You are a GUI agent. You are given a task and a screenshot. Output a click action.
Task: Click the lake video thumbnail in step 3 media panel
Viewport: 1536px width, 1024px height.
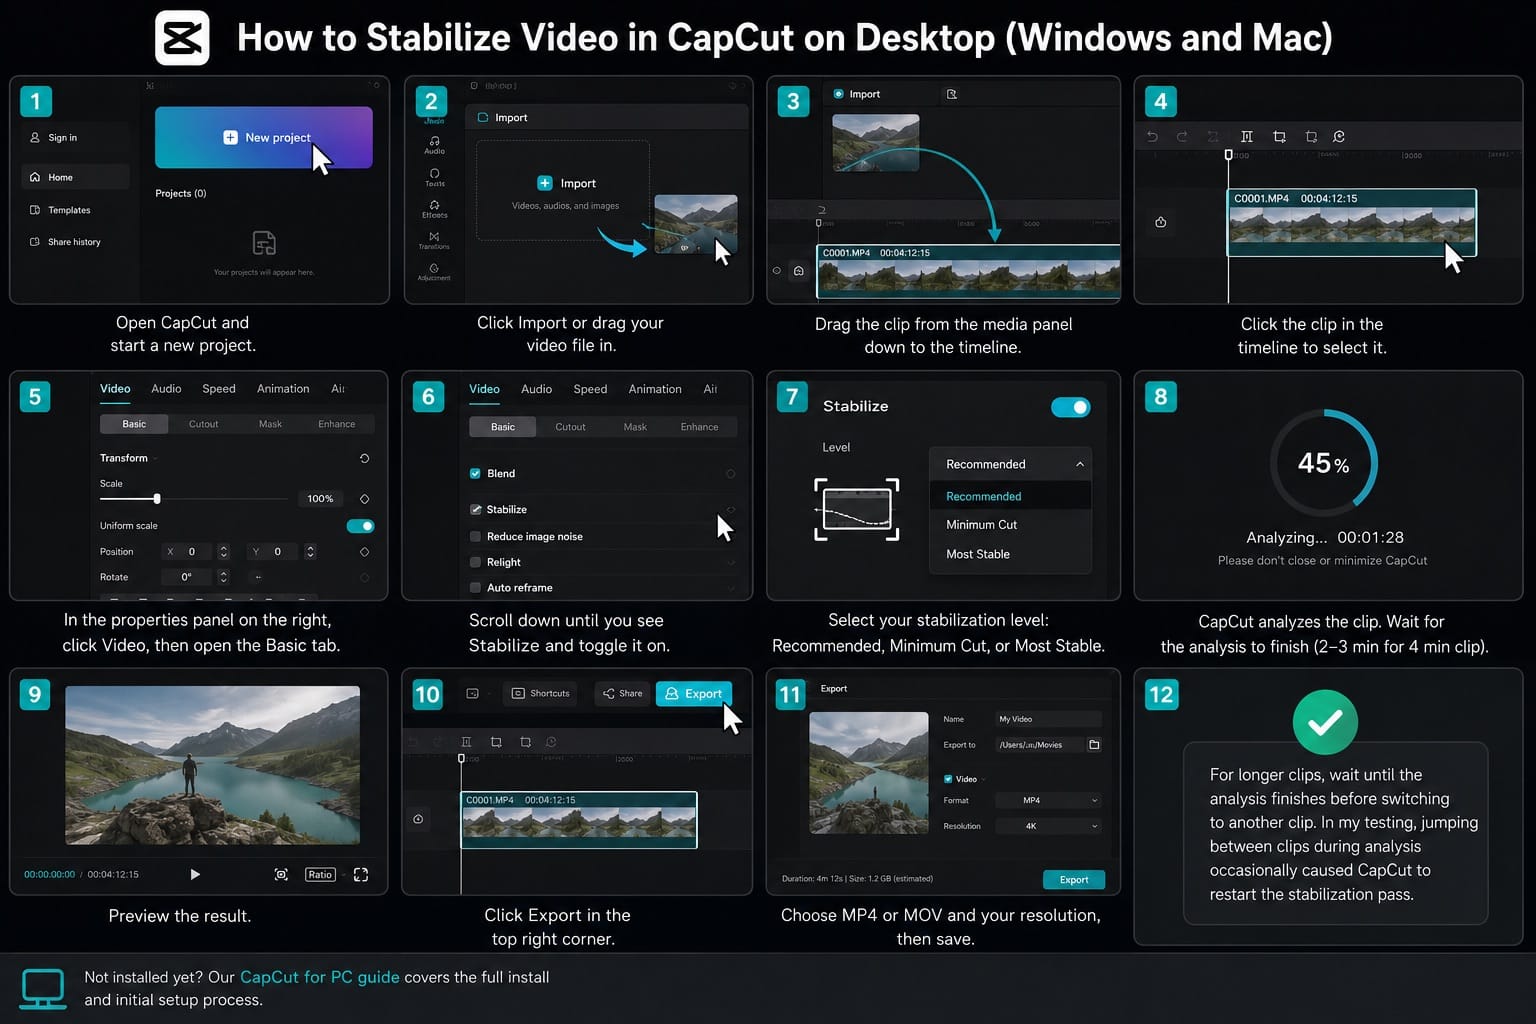point(876,142)
